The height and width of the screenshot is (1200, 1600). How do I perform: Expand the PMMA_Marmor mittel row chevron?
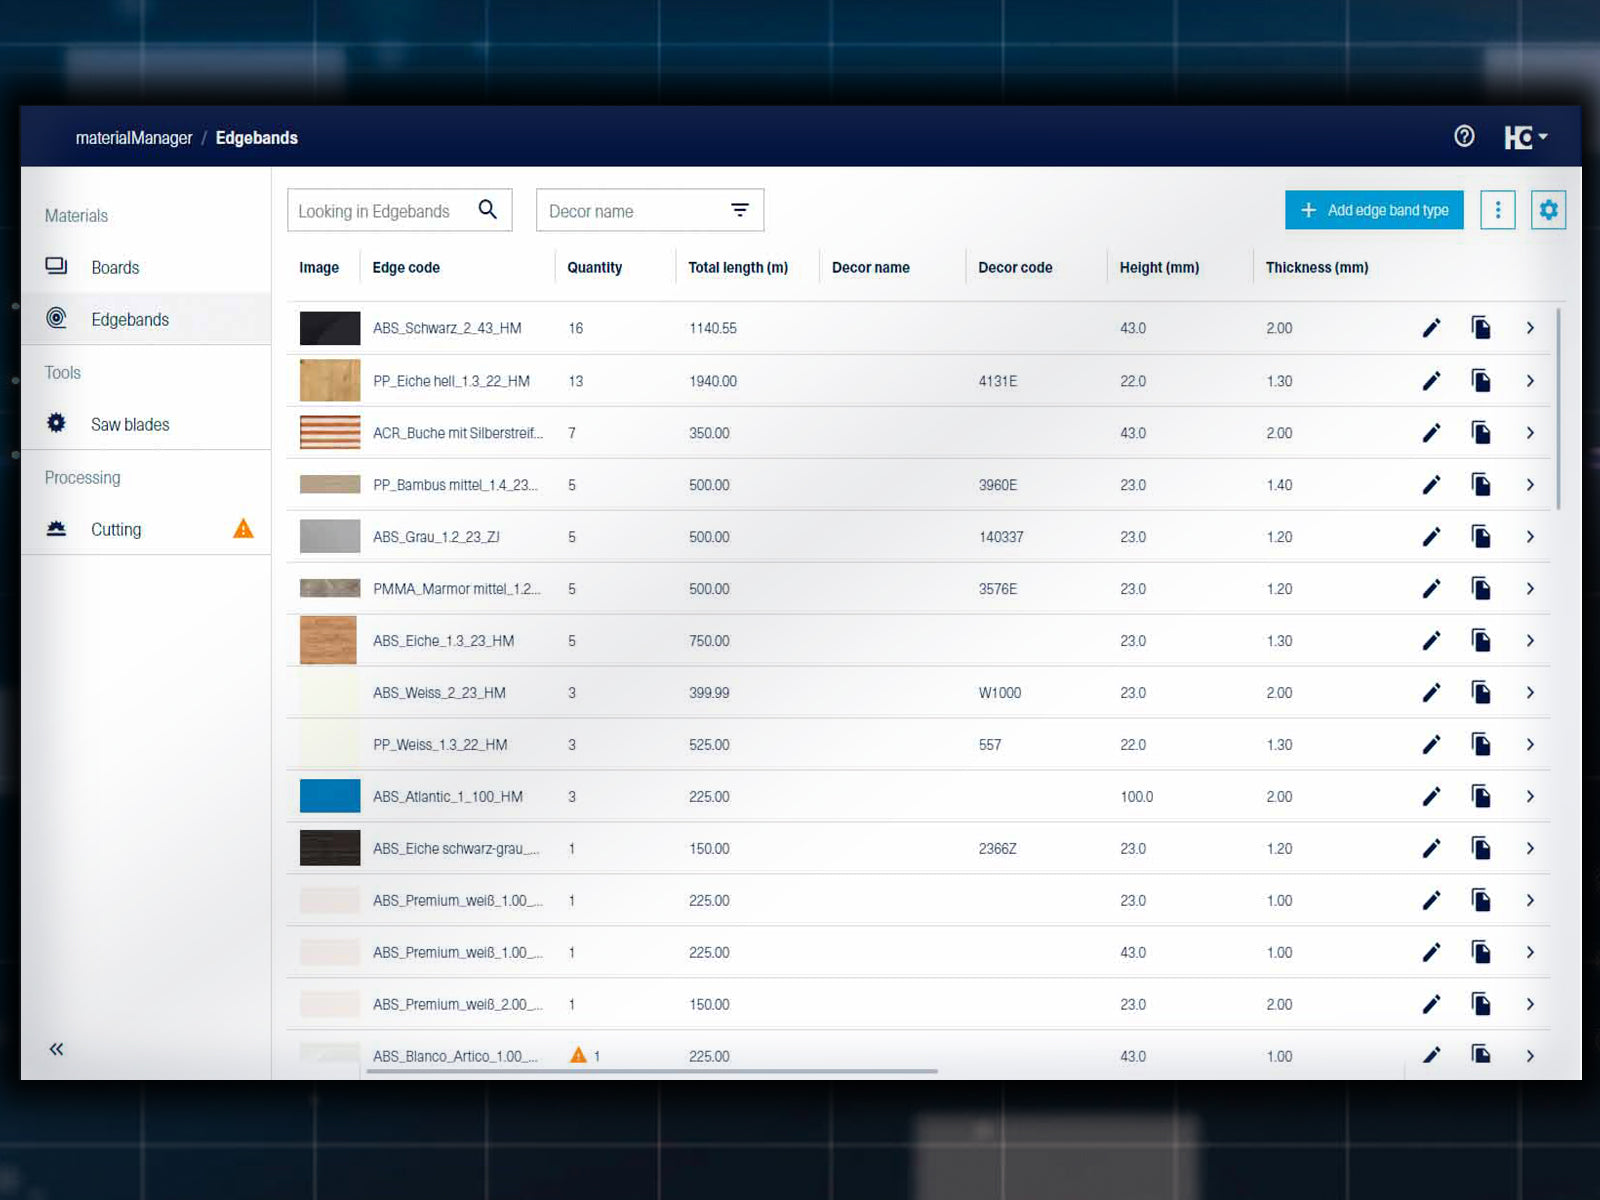pos(1530,589)
